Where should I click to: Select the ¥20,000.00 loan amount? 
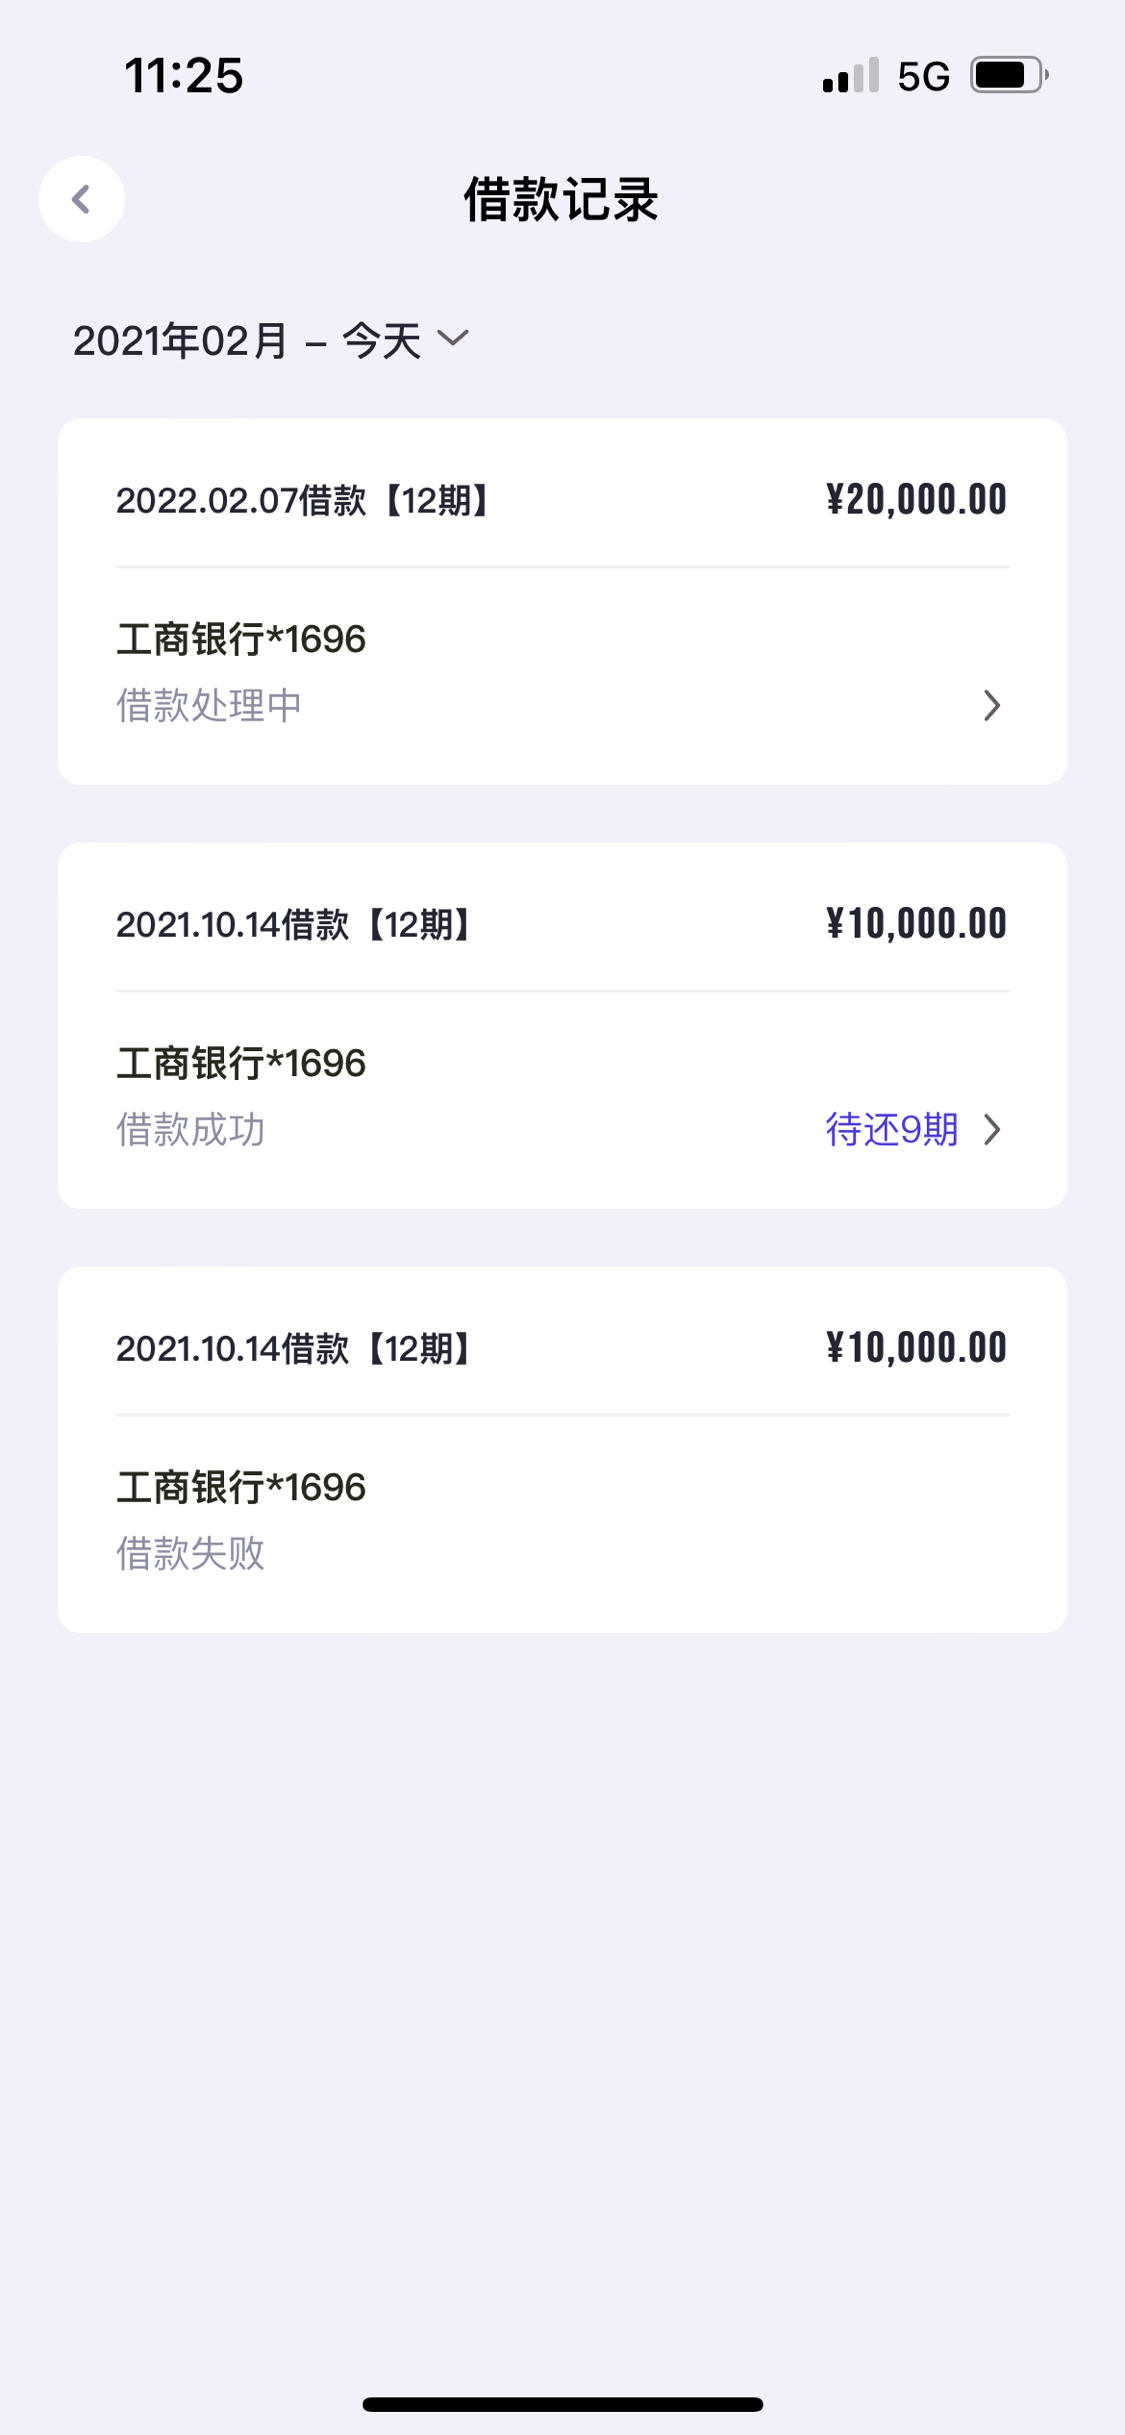(916, 500)
